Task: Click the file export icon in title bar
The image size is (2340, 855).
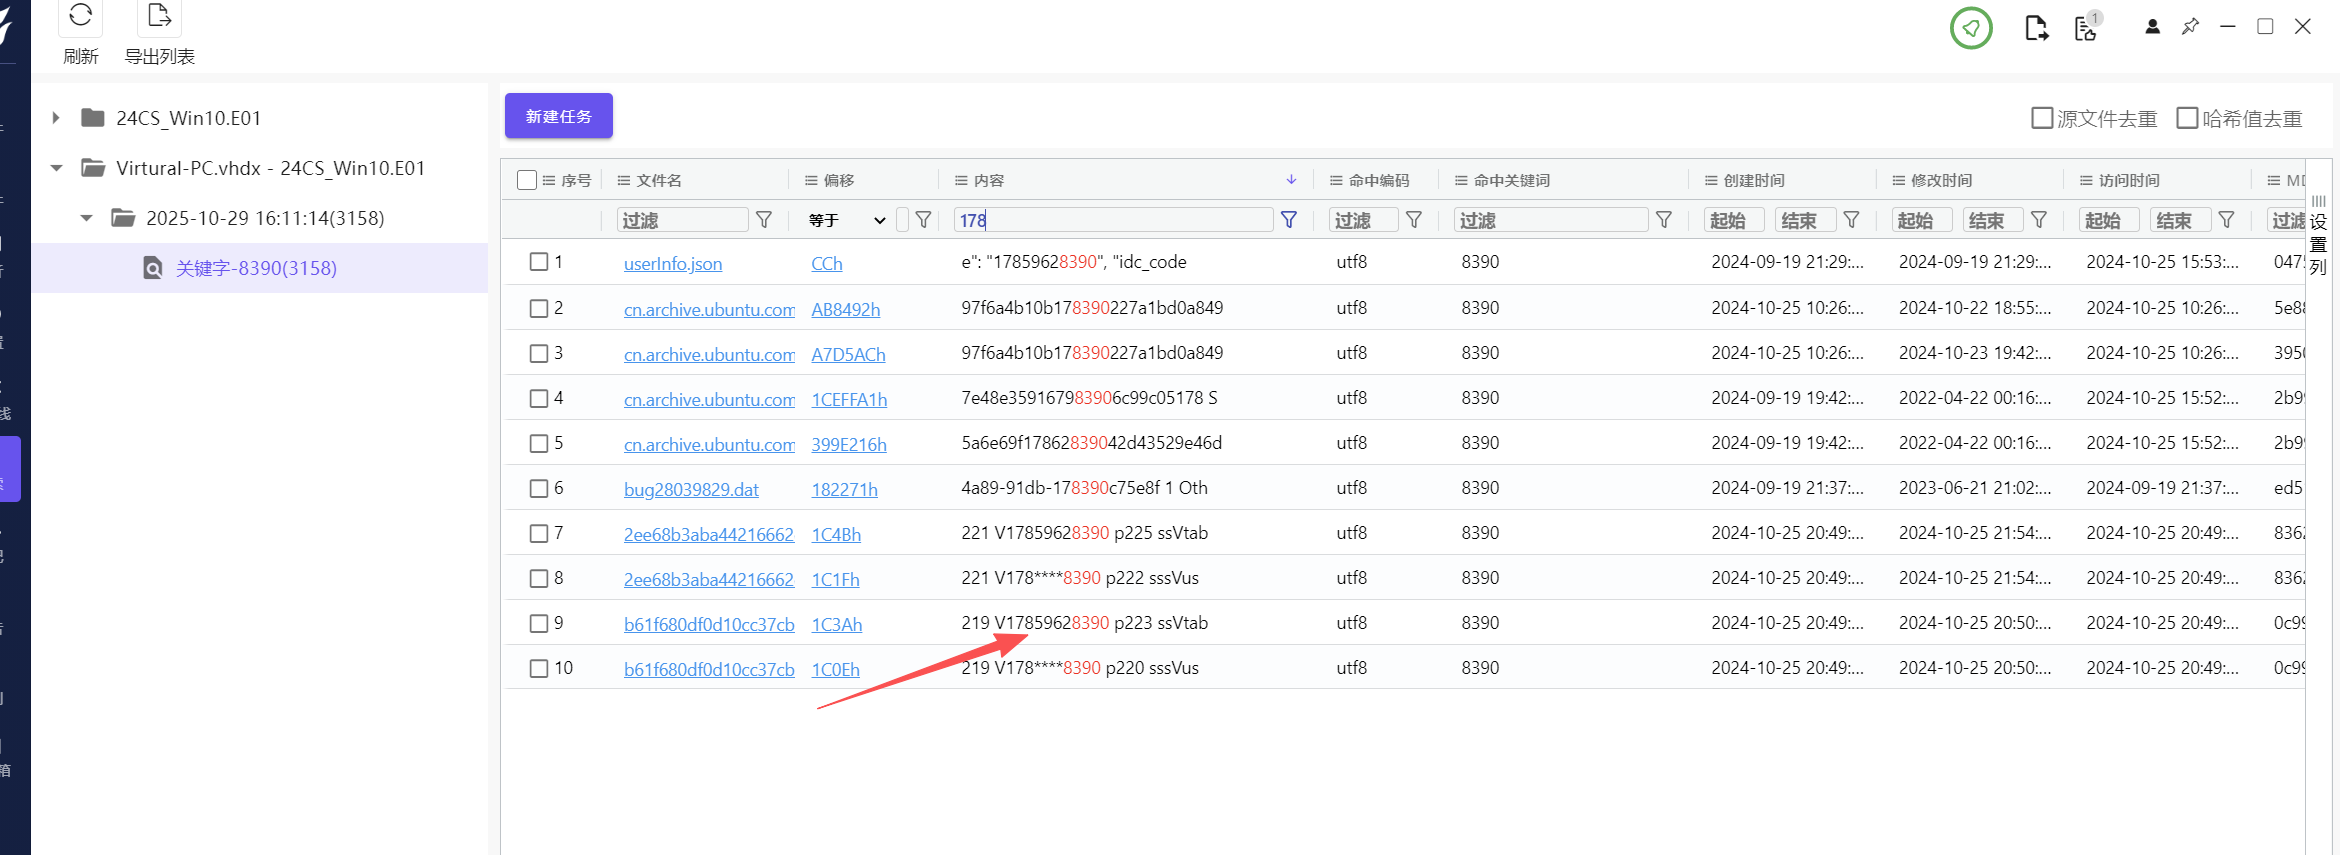Action: click(2036, 28)
